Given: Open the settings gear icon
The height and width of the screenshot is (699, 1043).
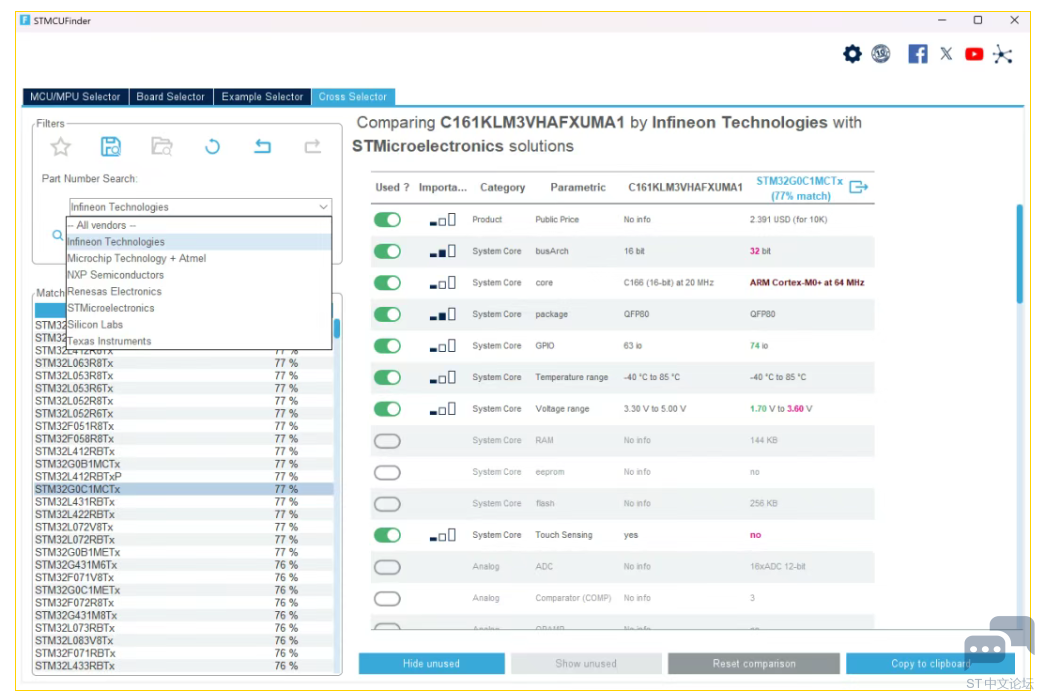Looking at the screenshot, I should pyautogui.click(x=852, y=54).
